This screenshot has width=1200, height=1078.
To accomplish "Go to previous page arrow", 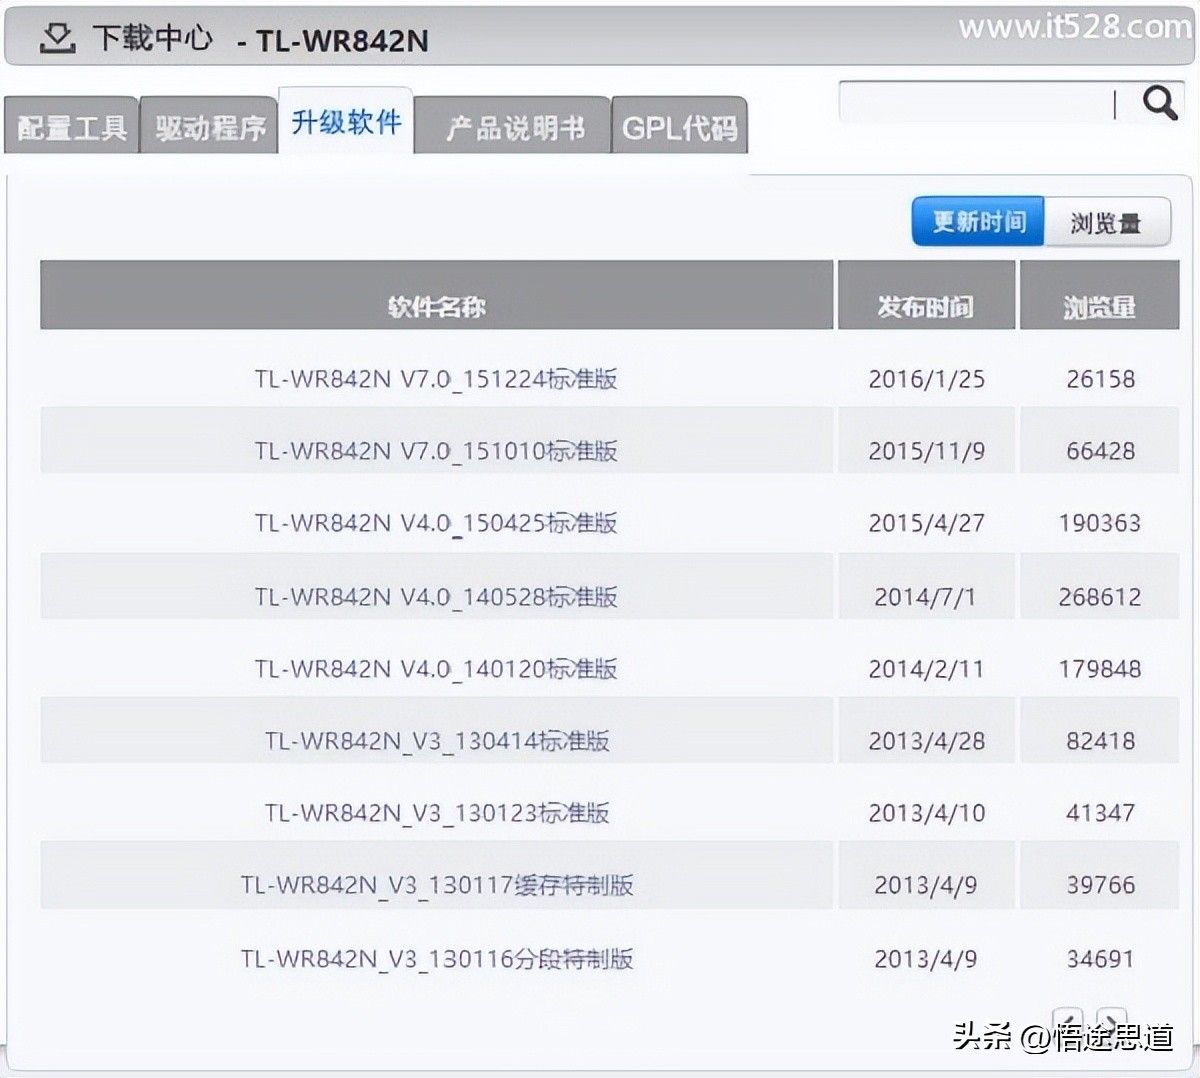I will pos(1068,1022).
